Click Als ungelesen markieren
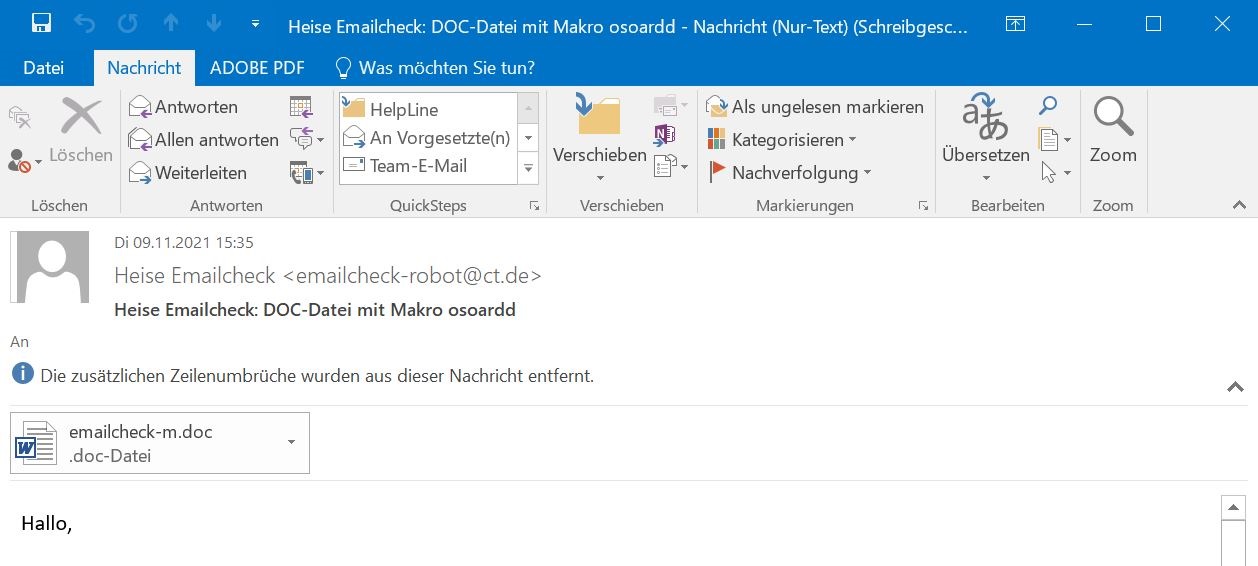Image resolution: width=1258 pixels, height=566 pixels. pyautogui.click(x=815, y=107)
